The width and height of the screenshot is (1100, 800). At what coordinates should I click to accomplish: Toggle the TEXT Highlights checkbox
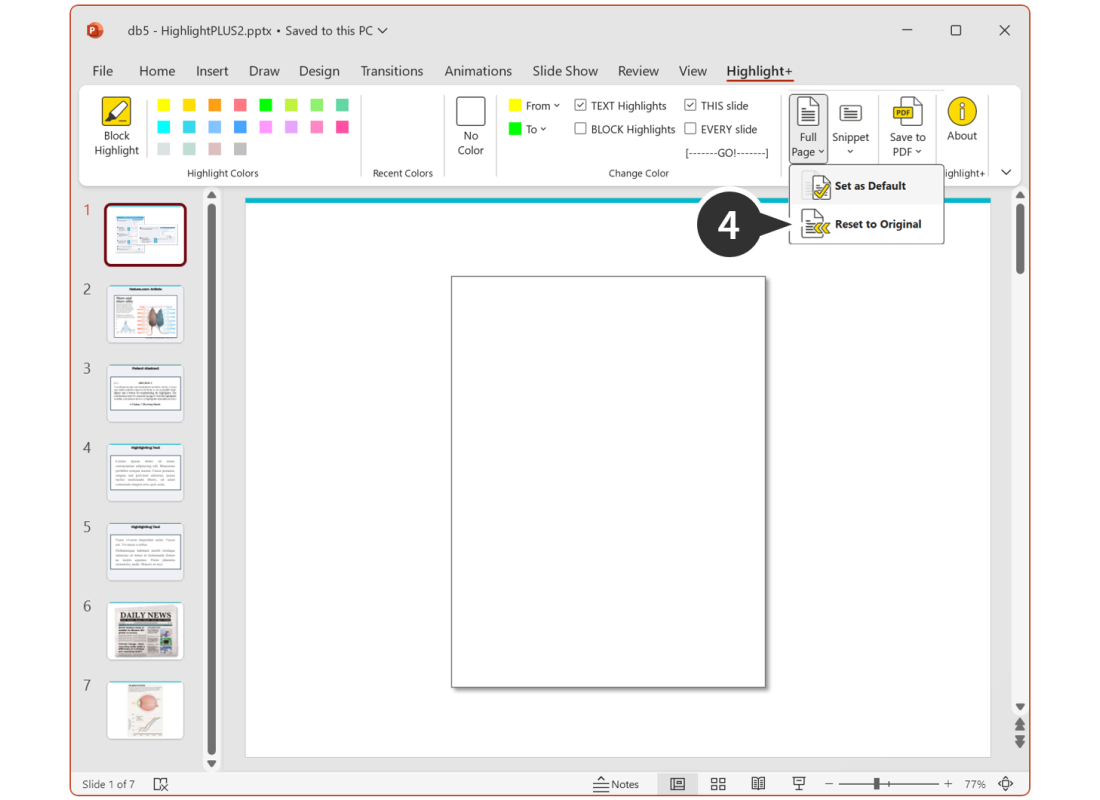581,105
